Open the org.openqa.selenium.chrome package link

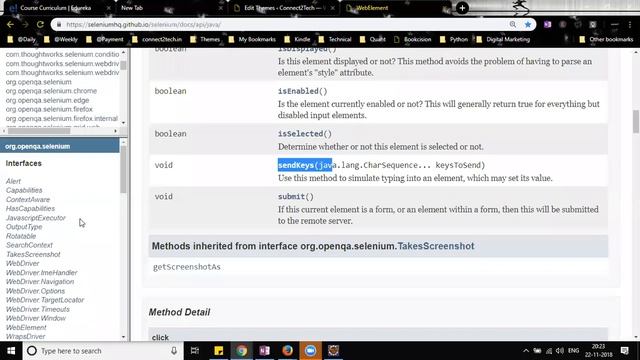51,91
